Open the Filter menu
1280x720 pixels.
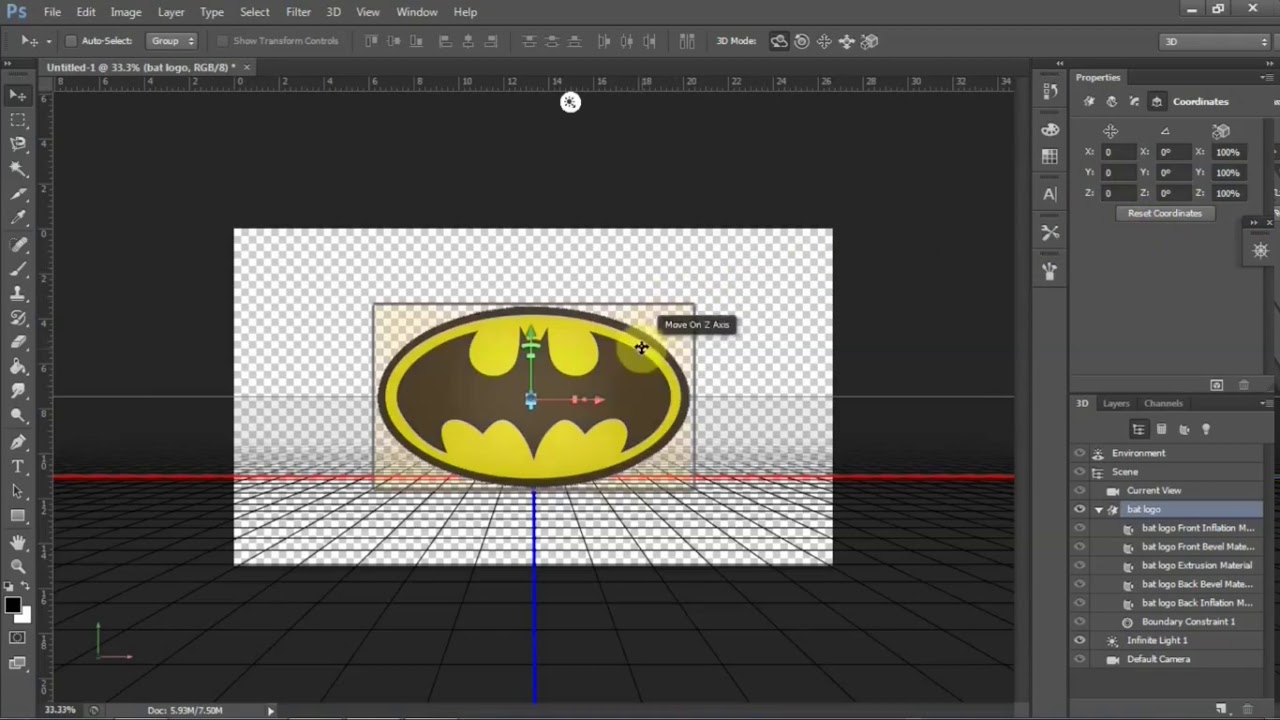pyautogui.click(x=298, y=12)
